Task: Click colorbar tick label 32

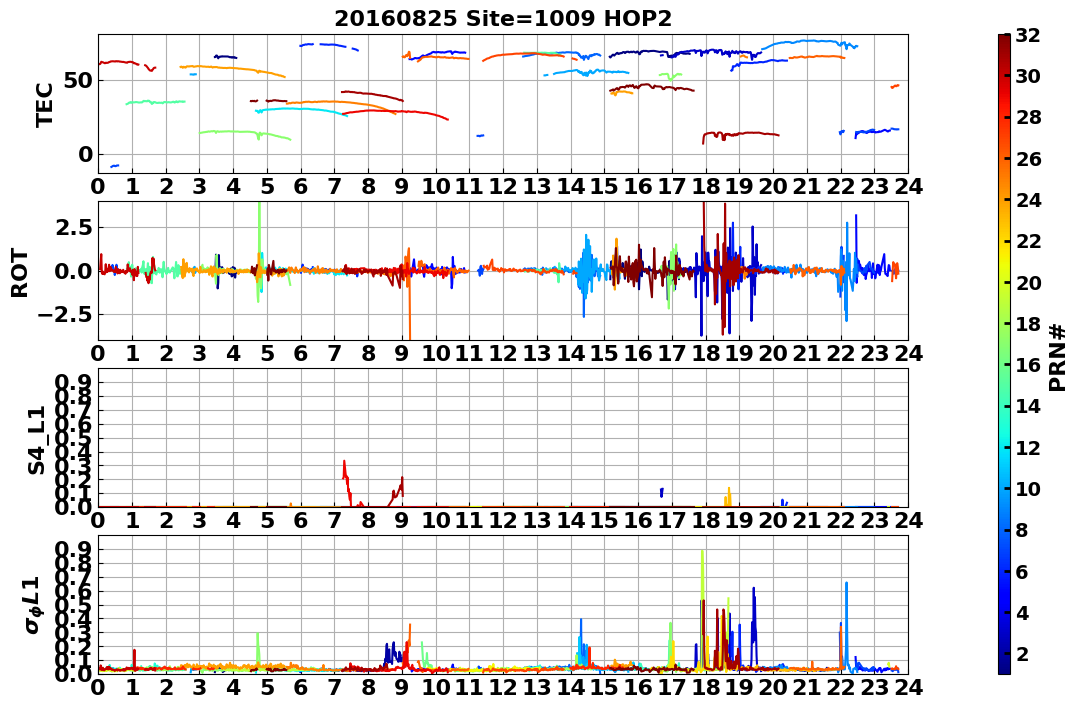Action: click(1028, 35)
